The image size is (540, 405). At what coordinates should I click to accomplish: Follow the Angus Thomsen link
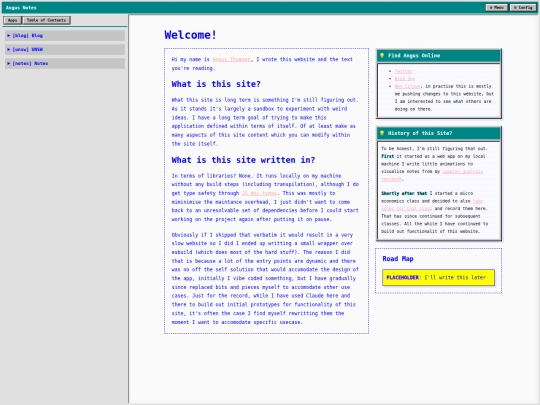coord(231,59)
